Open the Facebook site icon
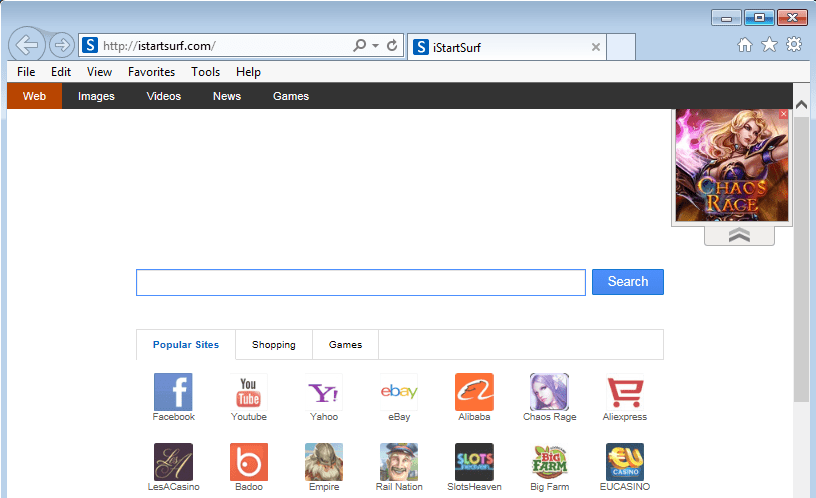Screen dimensions: 816x498 173,392
